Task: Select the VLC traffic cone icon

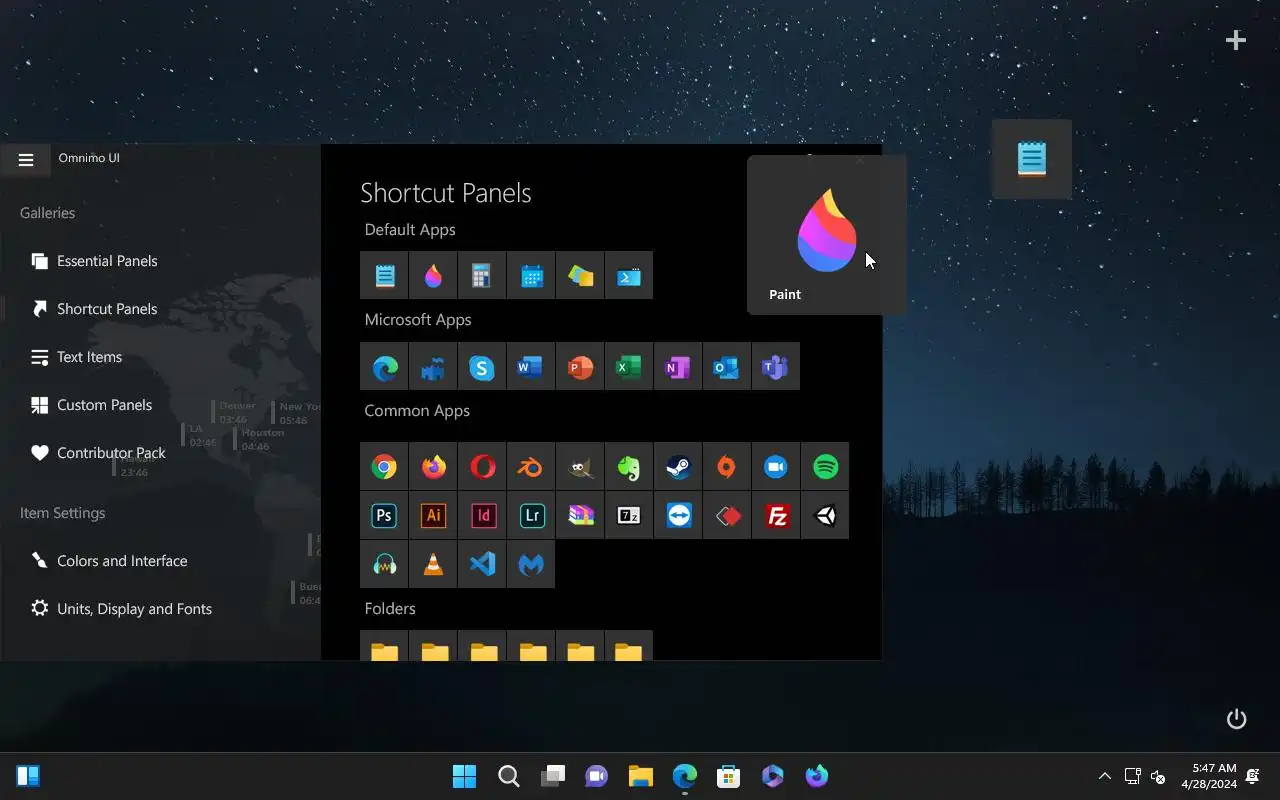Action: click(x=433, y=565)
